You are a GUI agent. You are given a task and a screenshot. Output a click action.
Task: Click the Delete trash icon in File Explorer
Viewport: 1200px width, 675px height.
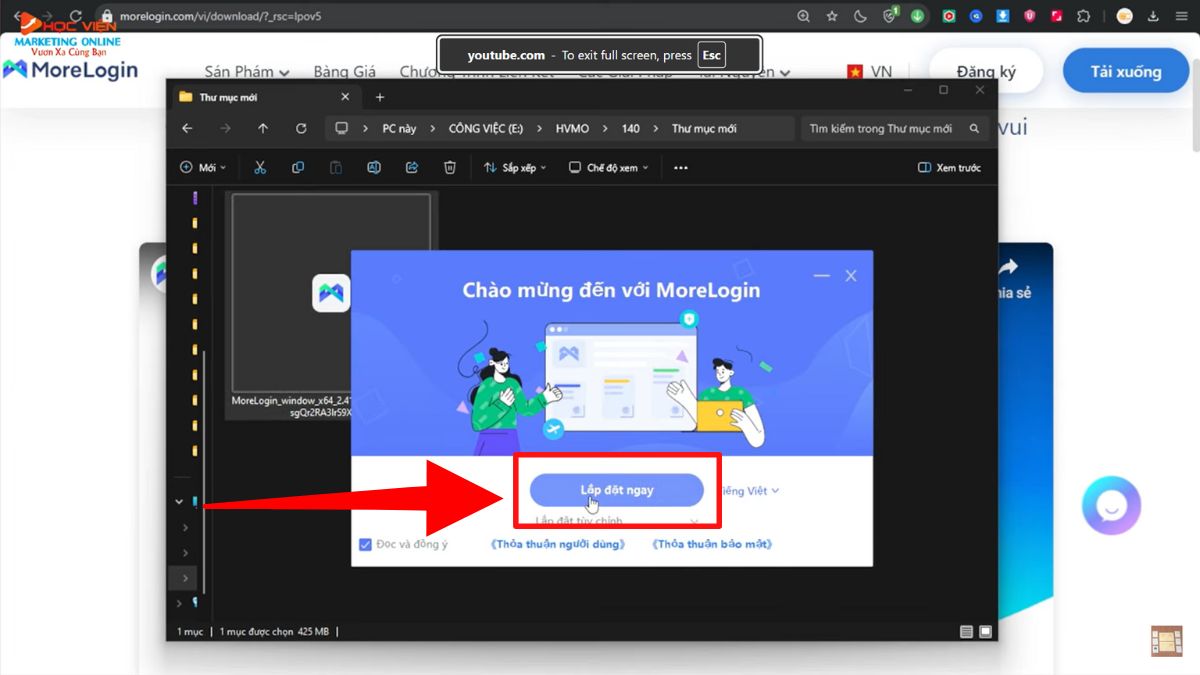coord(450,168)
